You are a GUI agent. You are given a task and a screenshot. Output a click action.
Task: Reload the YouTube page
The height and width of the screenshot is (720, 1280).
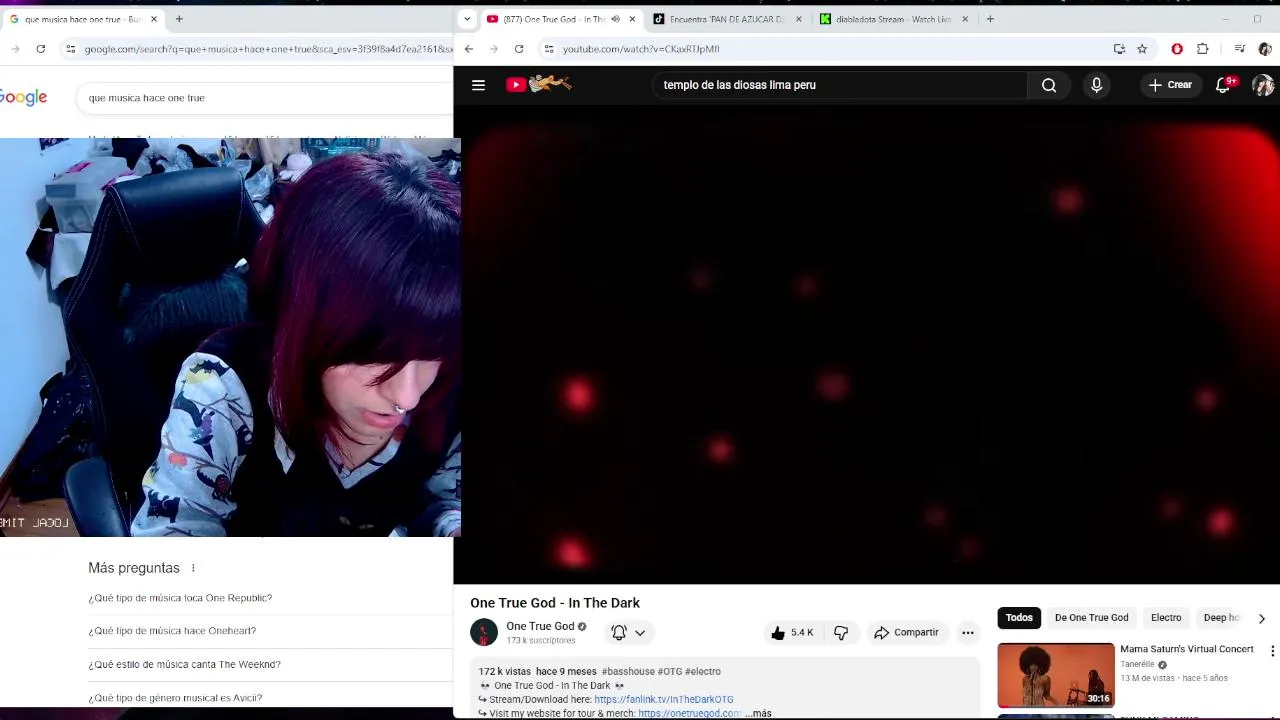[519, 48]
